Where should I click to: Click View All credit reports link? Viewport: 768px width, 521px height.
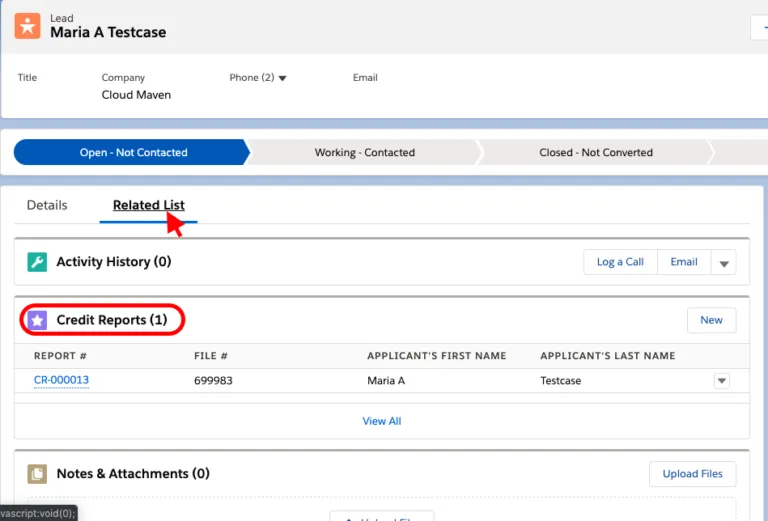tap(382, 421)
